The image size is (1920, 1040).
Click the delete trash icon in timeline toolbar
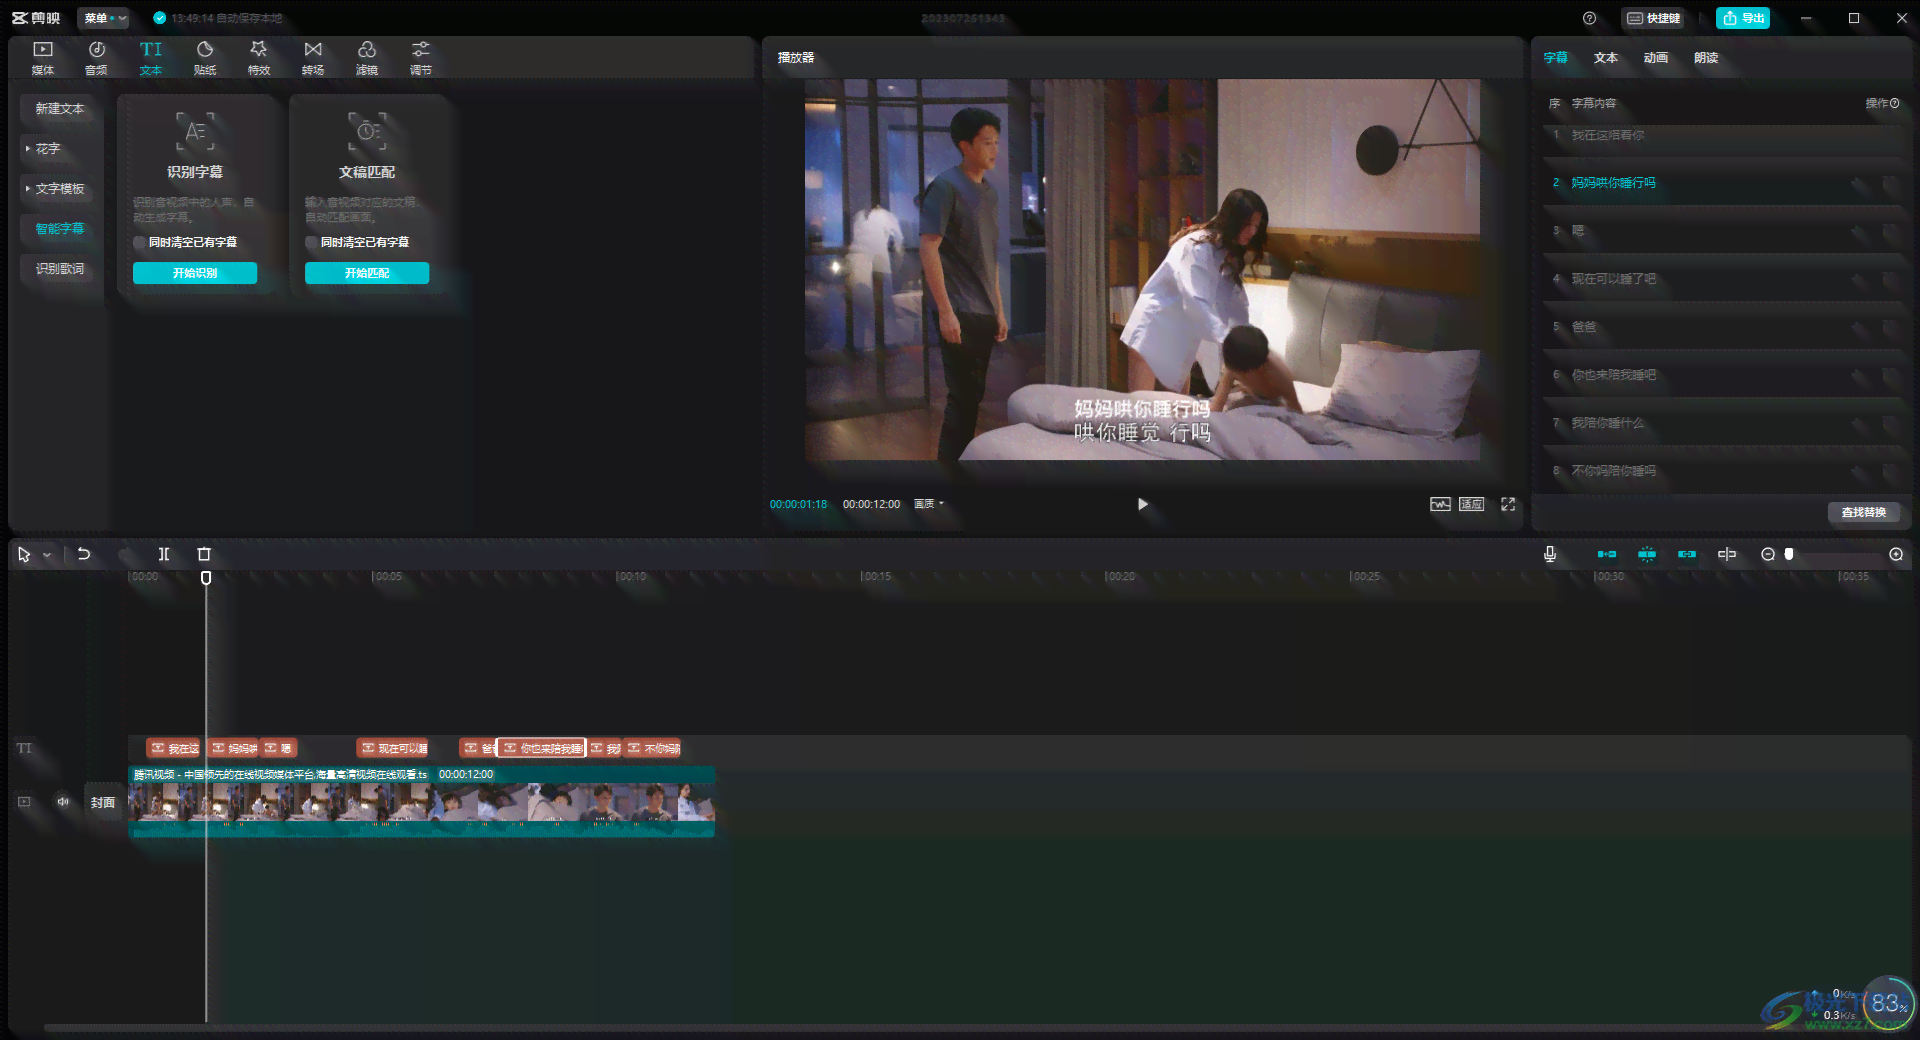(204, 554)
